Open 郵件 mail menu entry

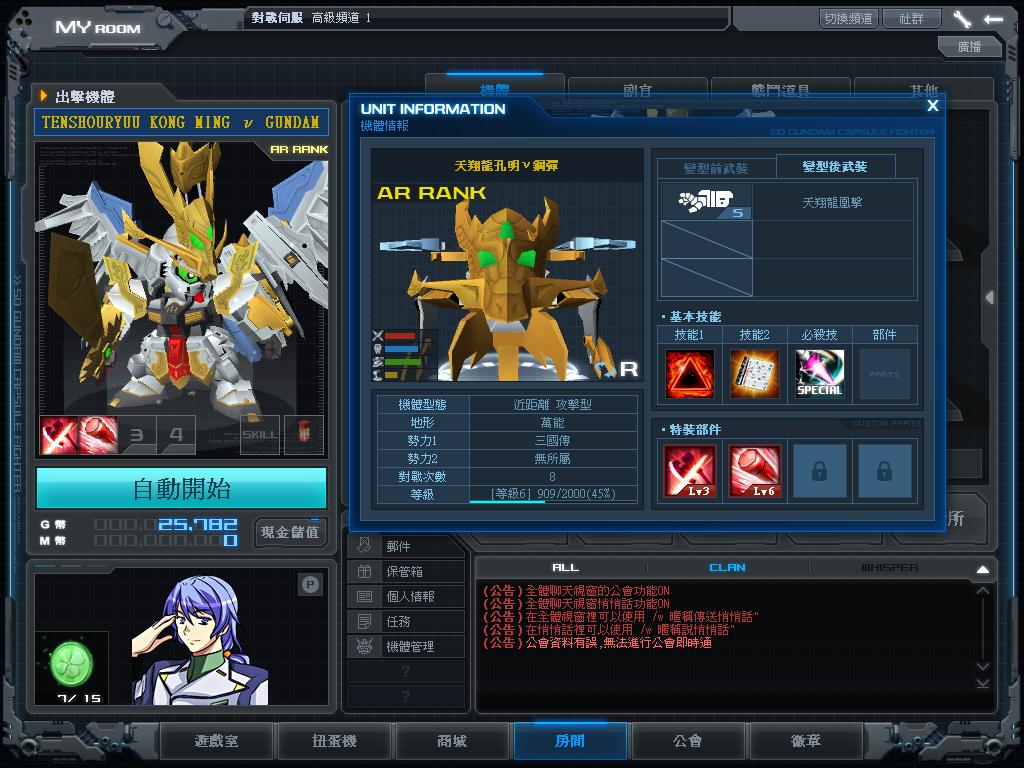coord(406,547)
